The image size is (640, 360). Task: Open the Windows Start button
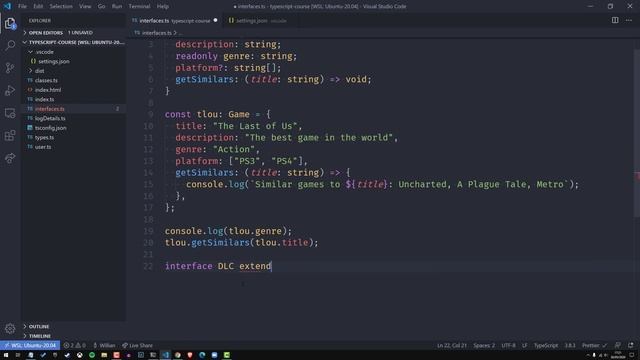pyautogui.click(x=6, y=355)
